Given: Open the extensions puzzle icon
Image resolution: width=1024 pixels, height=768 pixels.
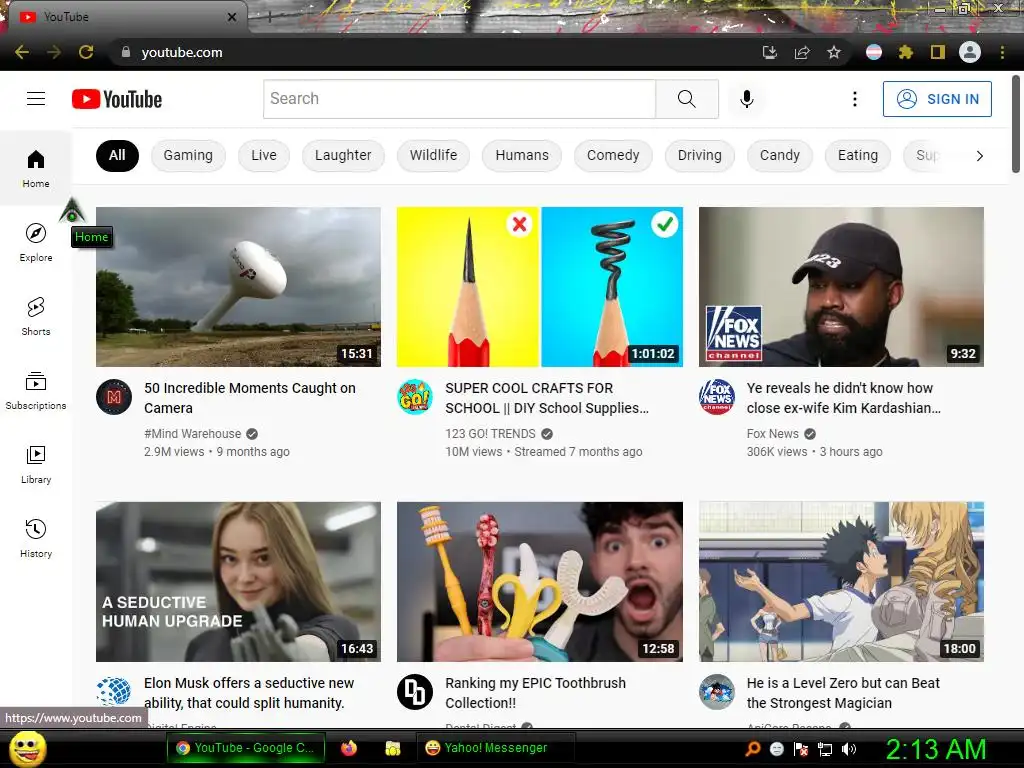Looking at the screenshot, I should (x=906, y=52).
